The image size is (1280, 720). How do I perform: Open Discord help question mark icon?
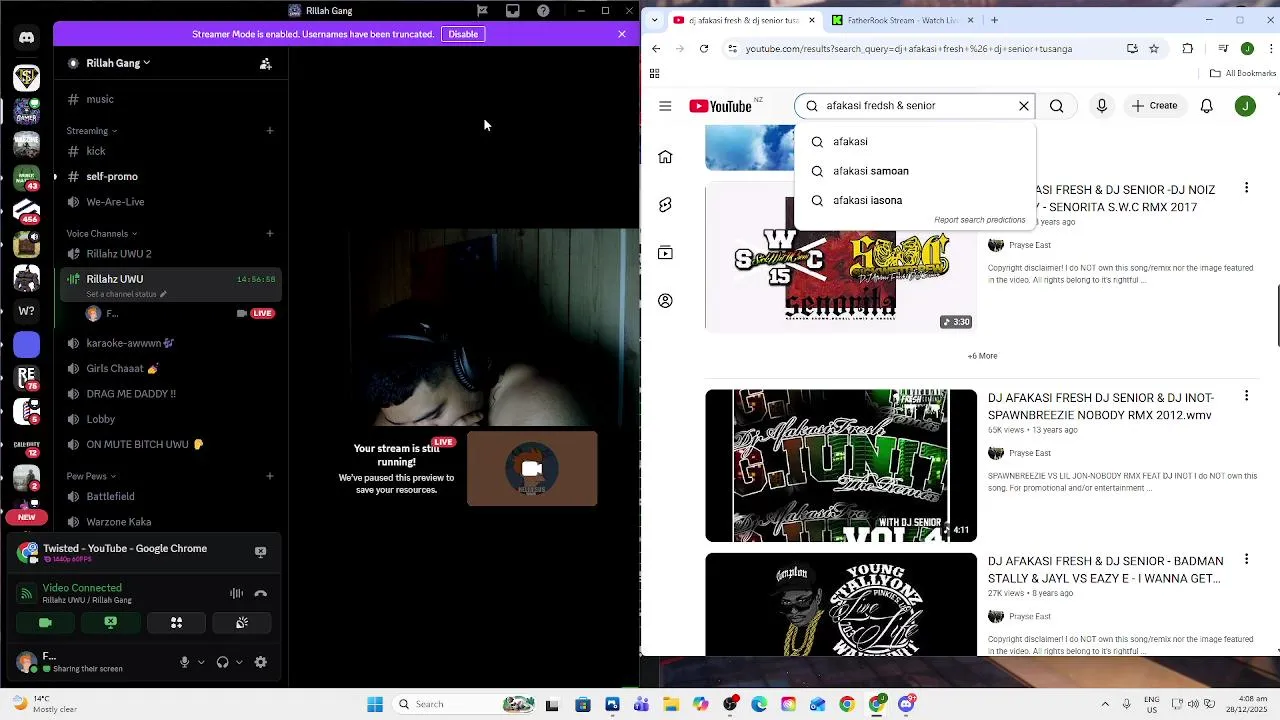coord(543,11)
